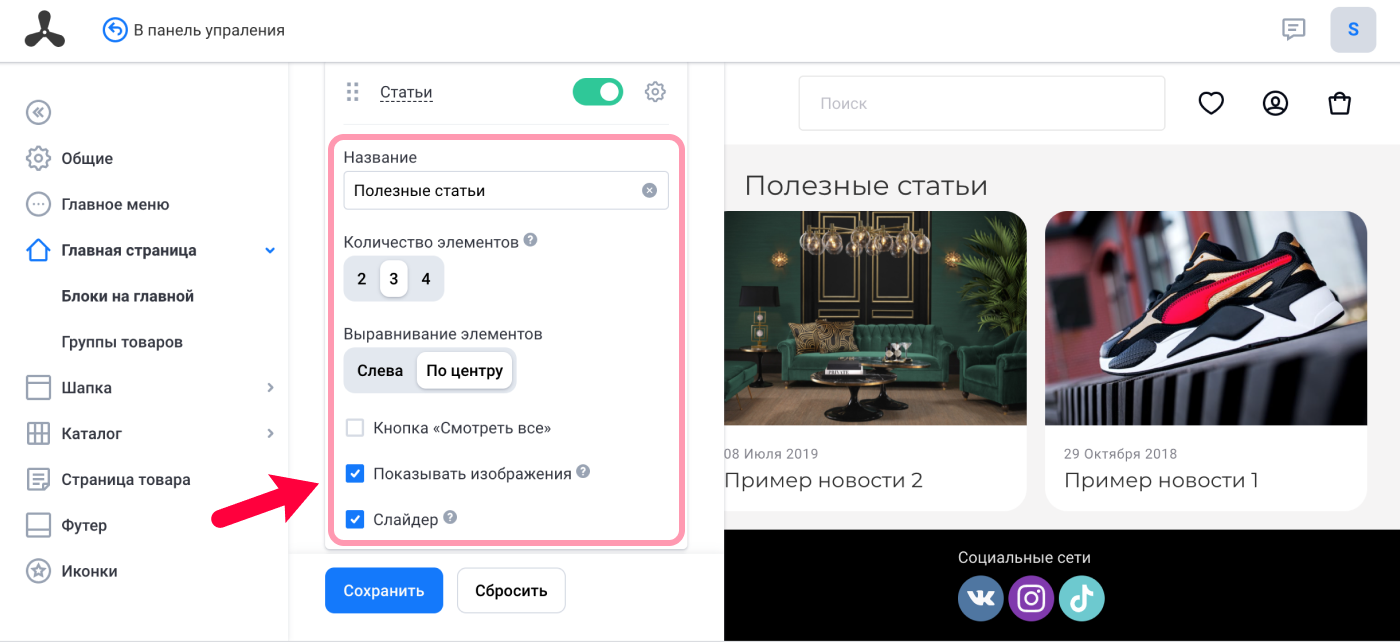Open Блоки на главной subsection
The height and width of the screenshot is (642, 1400).
point(128,296)
